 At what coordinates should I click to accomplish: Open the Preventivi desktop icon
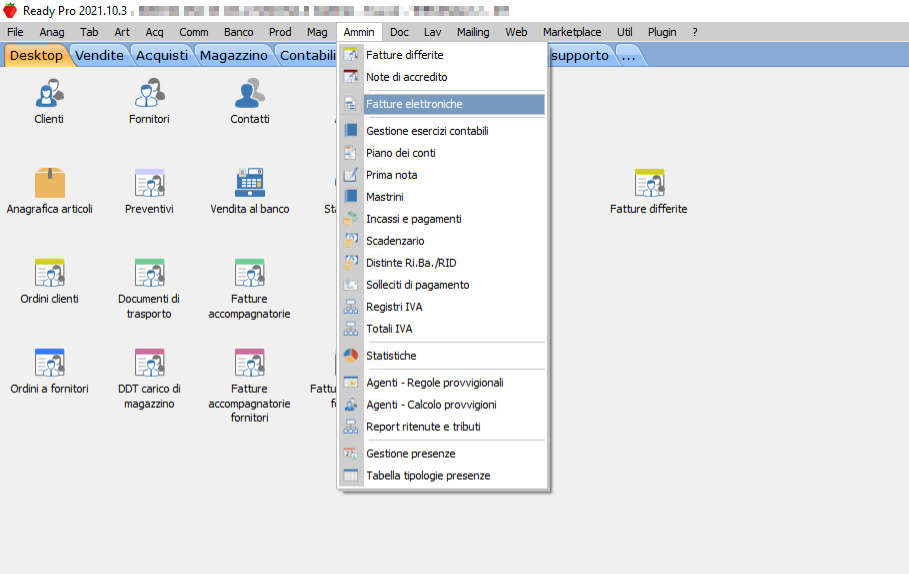tap(150, 183)
